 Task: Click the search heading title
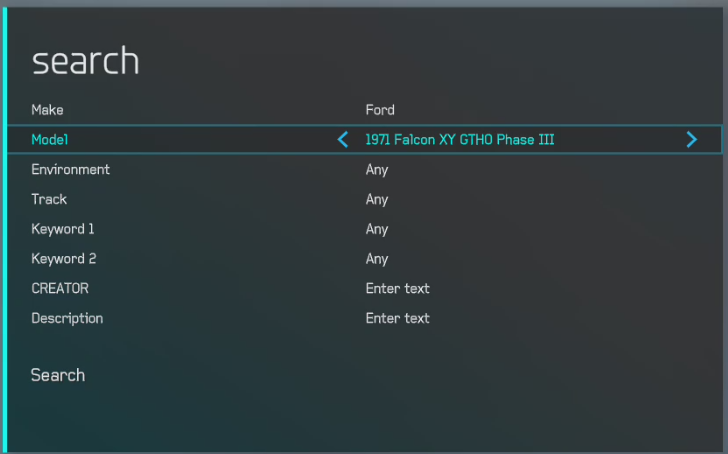tap(85, 60)
